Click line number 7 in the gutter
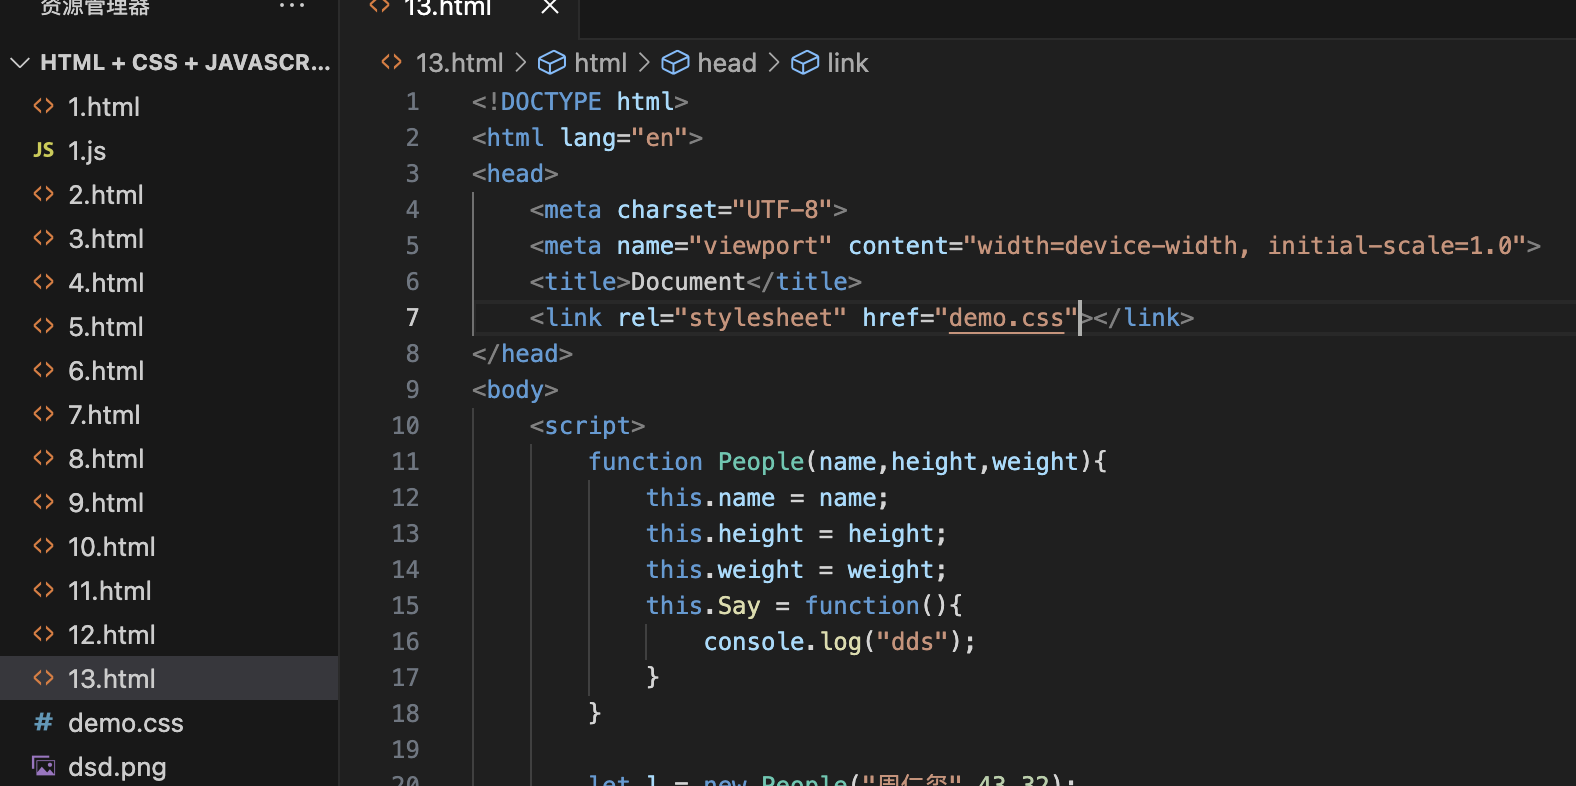This screenshot has height=786, width=1576. (x=412, y=318)
